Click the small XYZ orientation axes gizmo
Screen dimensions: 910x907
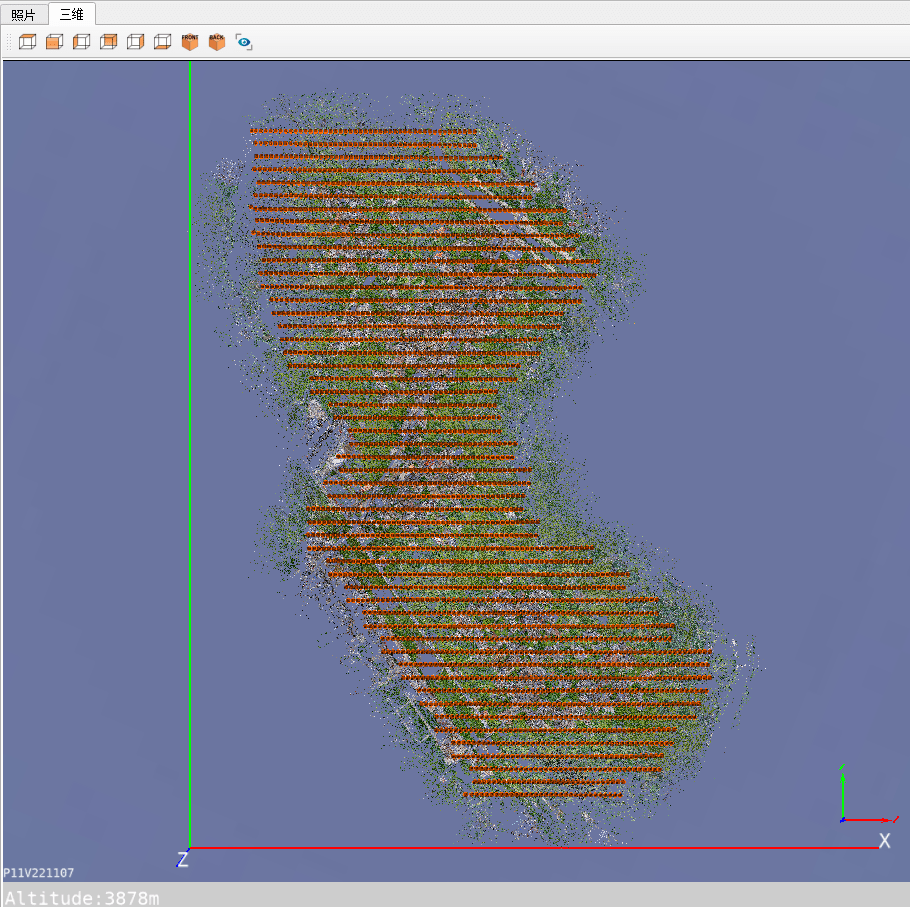pyautogui.click(x=869, y=794)
